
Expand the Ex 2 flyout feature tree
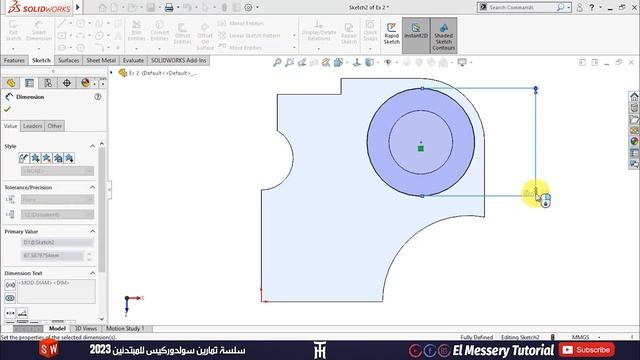click(x=111, y=73)
